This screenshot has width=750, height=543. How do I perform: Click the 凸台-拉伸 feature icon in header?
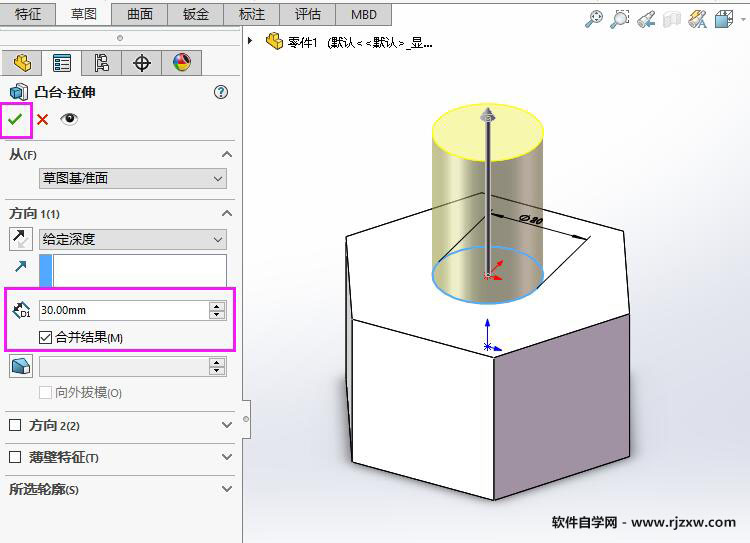(19, 92)
